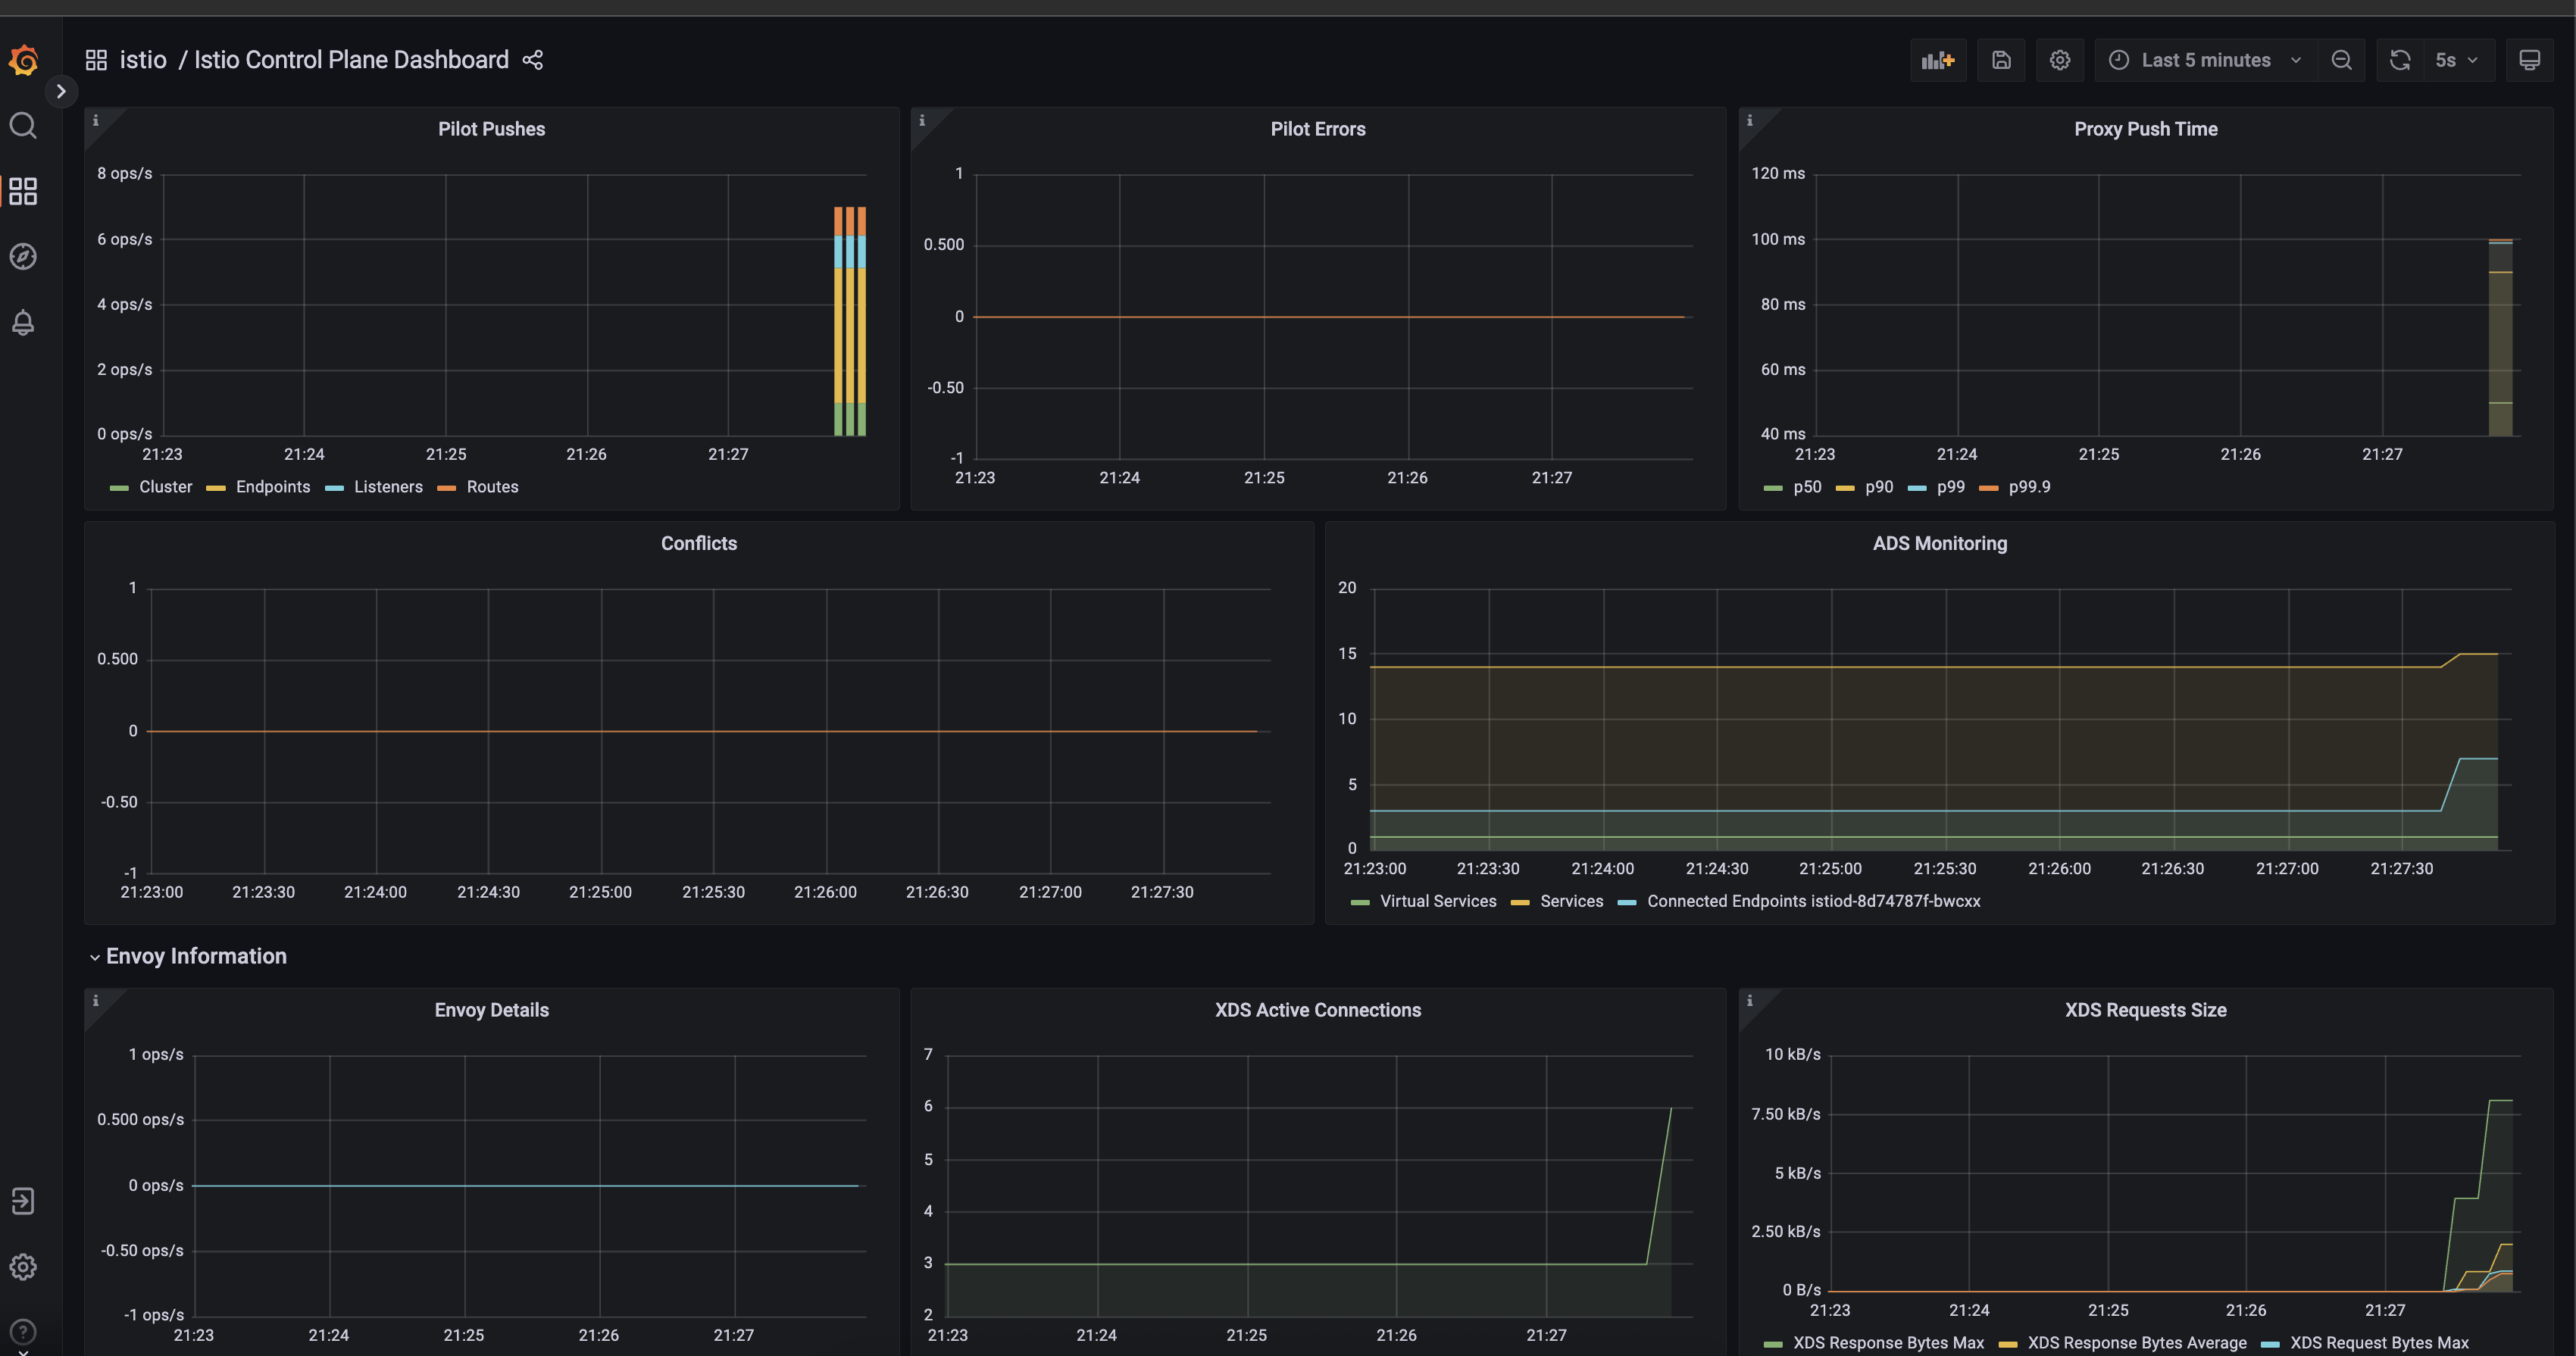2576x1356 pixels.
Task: Toggle the Cluster series in legend
Action: 165,487
